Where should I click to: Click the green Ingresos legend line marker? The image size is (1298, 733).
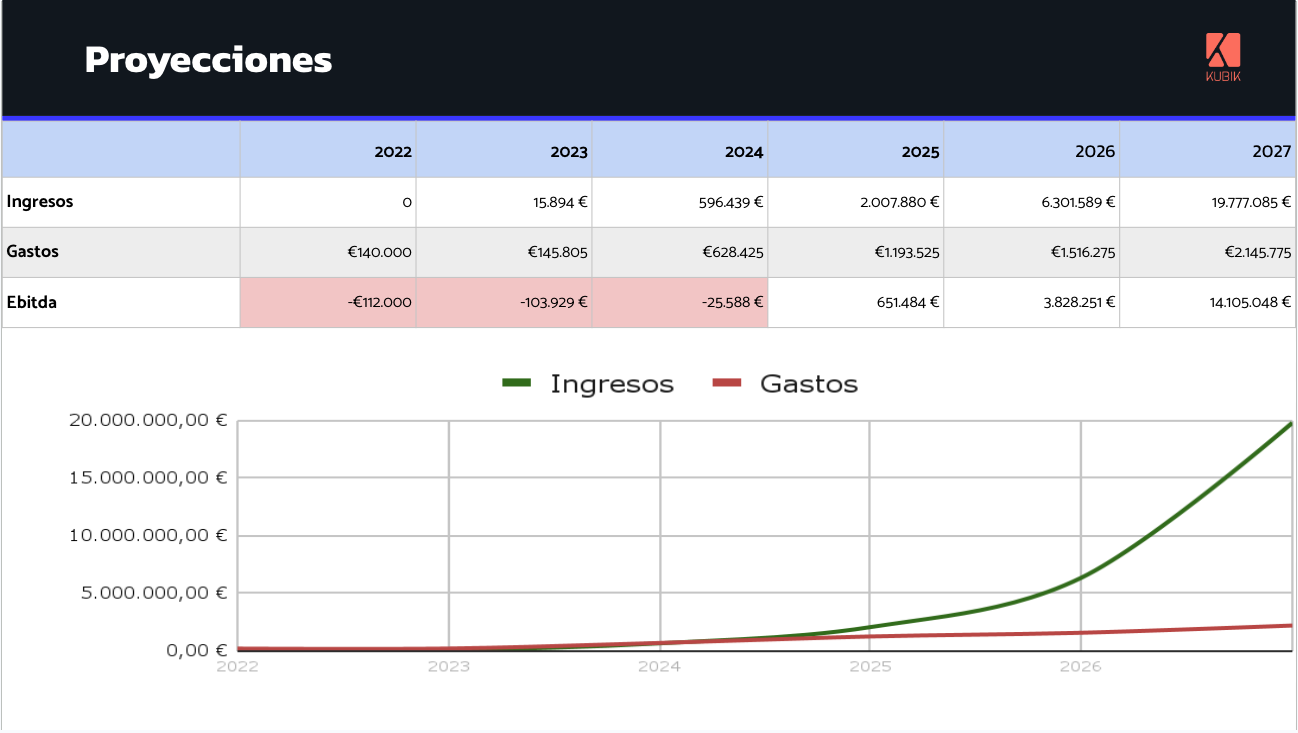[x=516, y=383]
